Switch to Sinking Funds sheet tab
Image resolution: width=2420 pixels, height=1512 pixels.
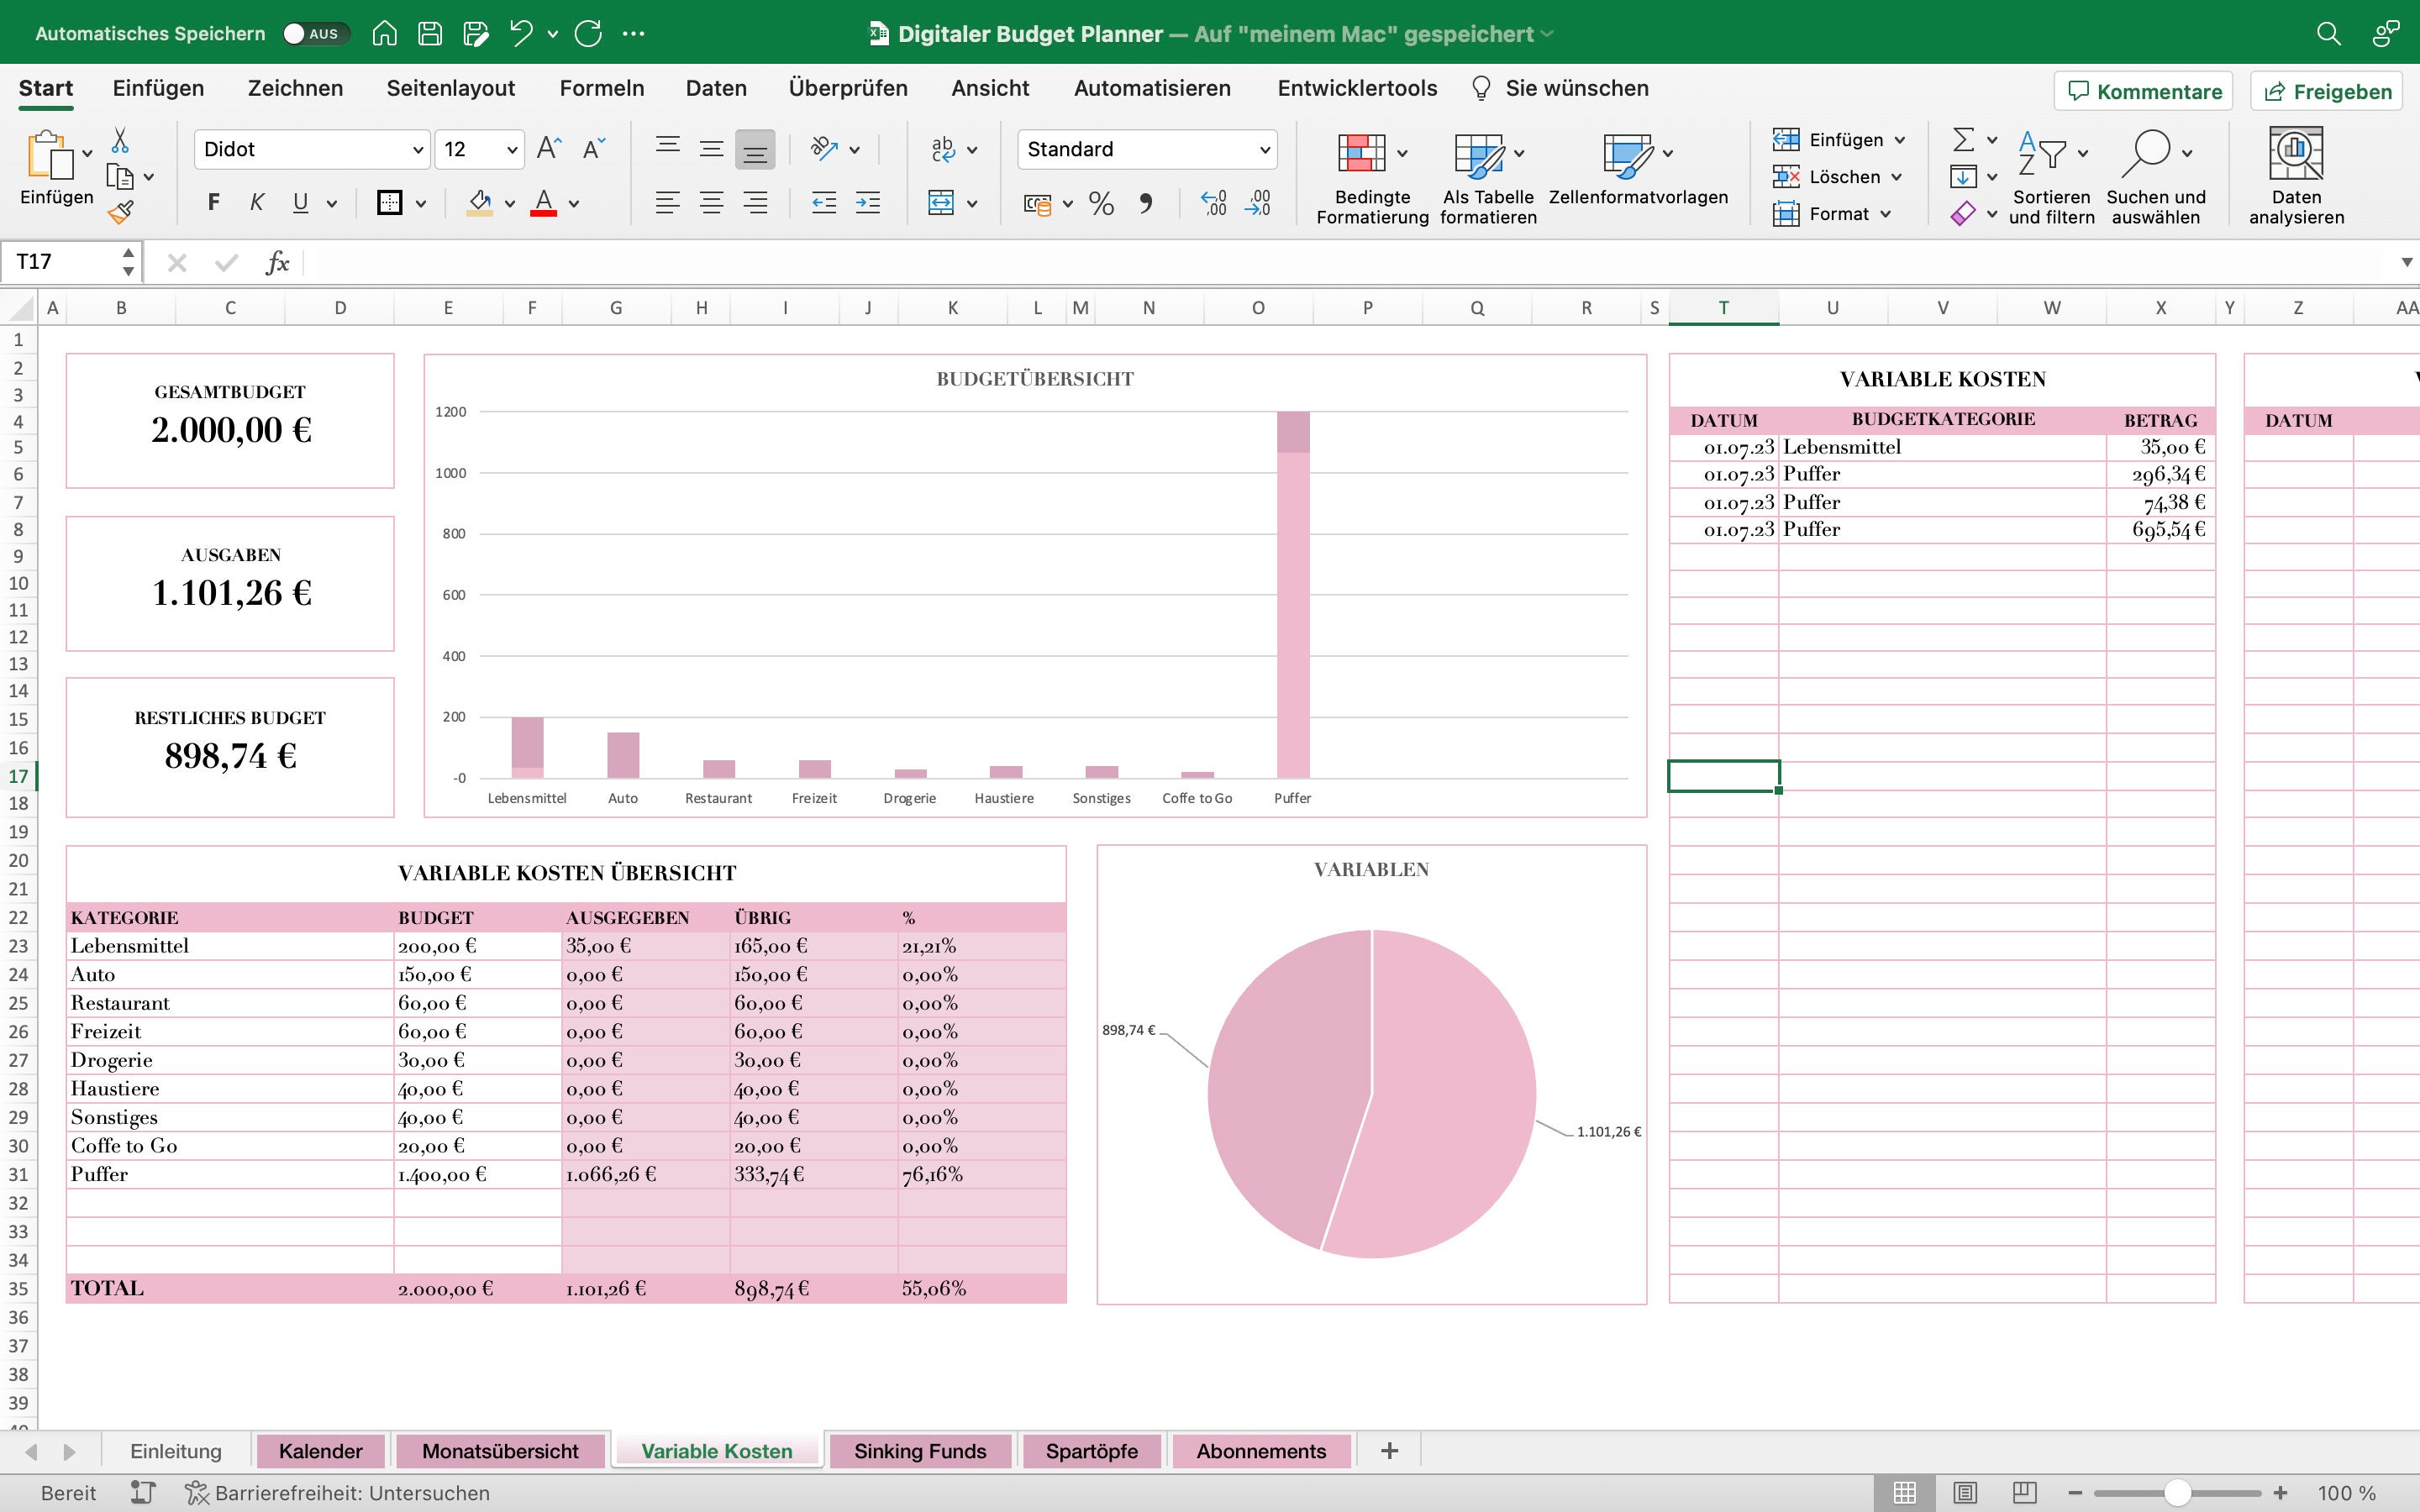(x=920, y=1451)
